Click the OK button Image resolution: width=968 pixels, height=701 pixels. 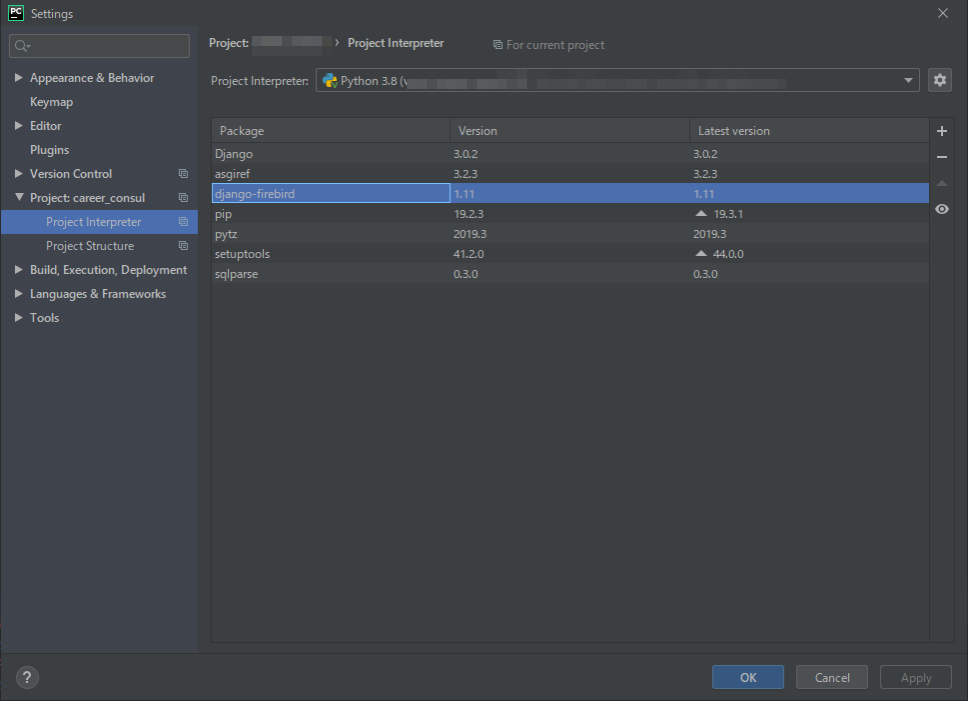click(x=748, y=677)
